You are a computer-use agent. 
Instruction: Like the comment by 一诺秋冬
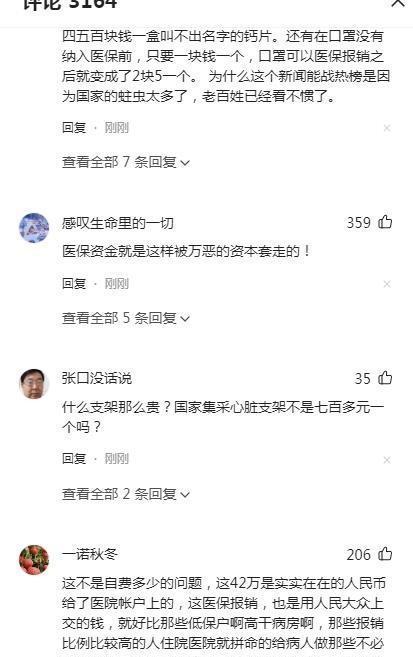[x=385, y=554]
